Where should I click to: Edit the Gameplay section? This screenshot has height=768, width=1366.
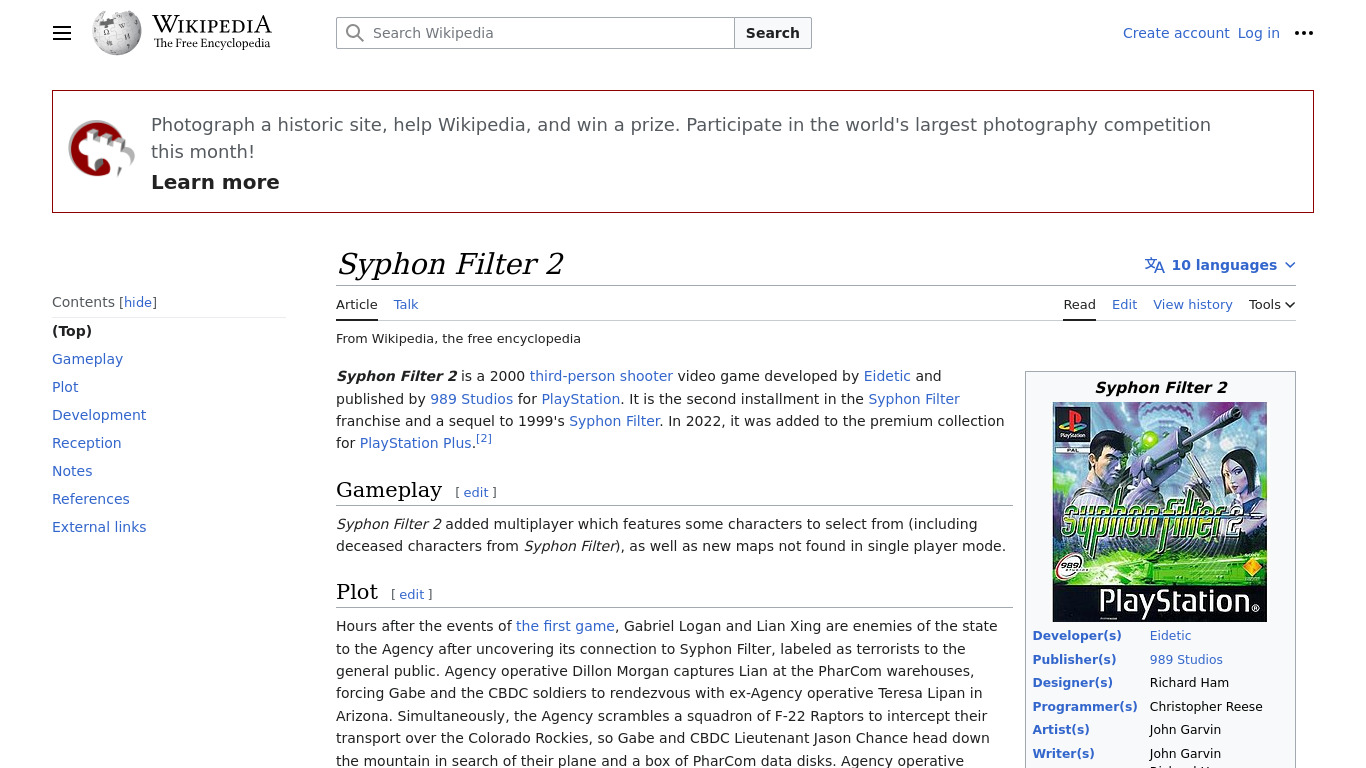pos(476,493)
